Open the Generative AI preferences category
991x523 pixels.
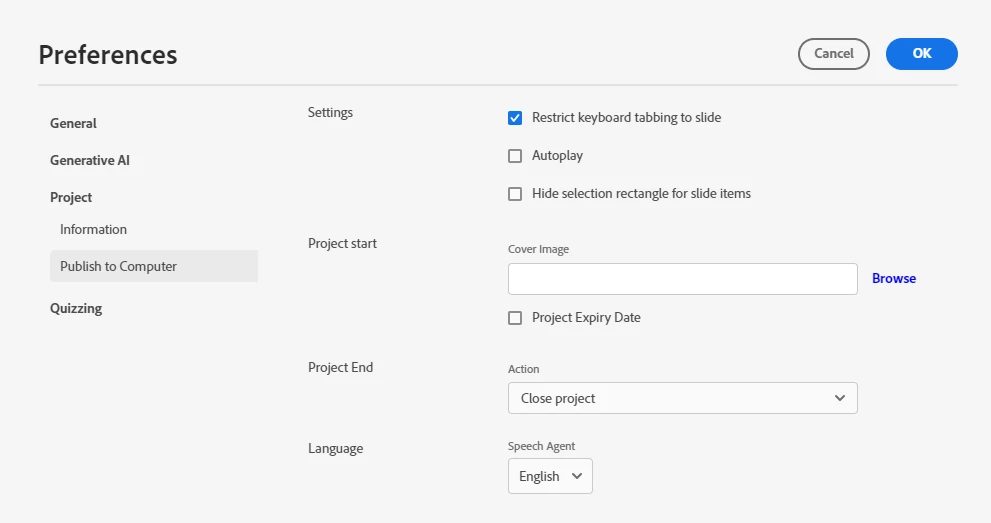click(x=90, y=160)
